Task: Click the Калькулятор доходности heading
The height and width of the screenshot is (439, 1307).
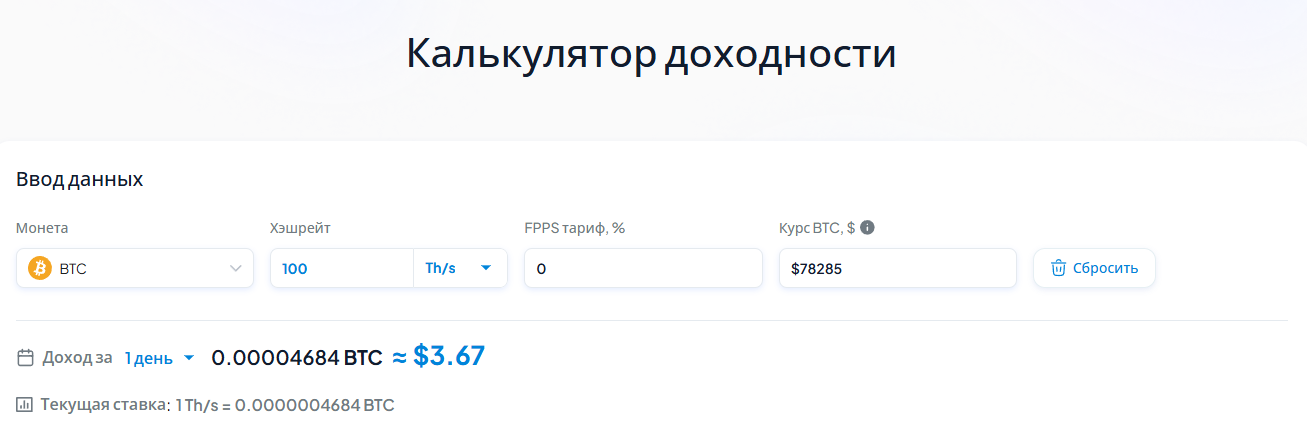Action: click(x=651, y=54)
